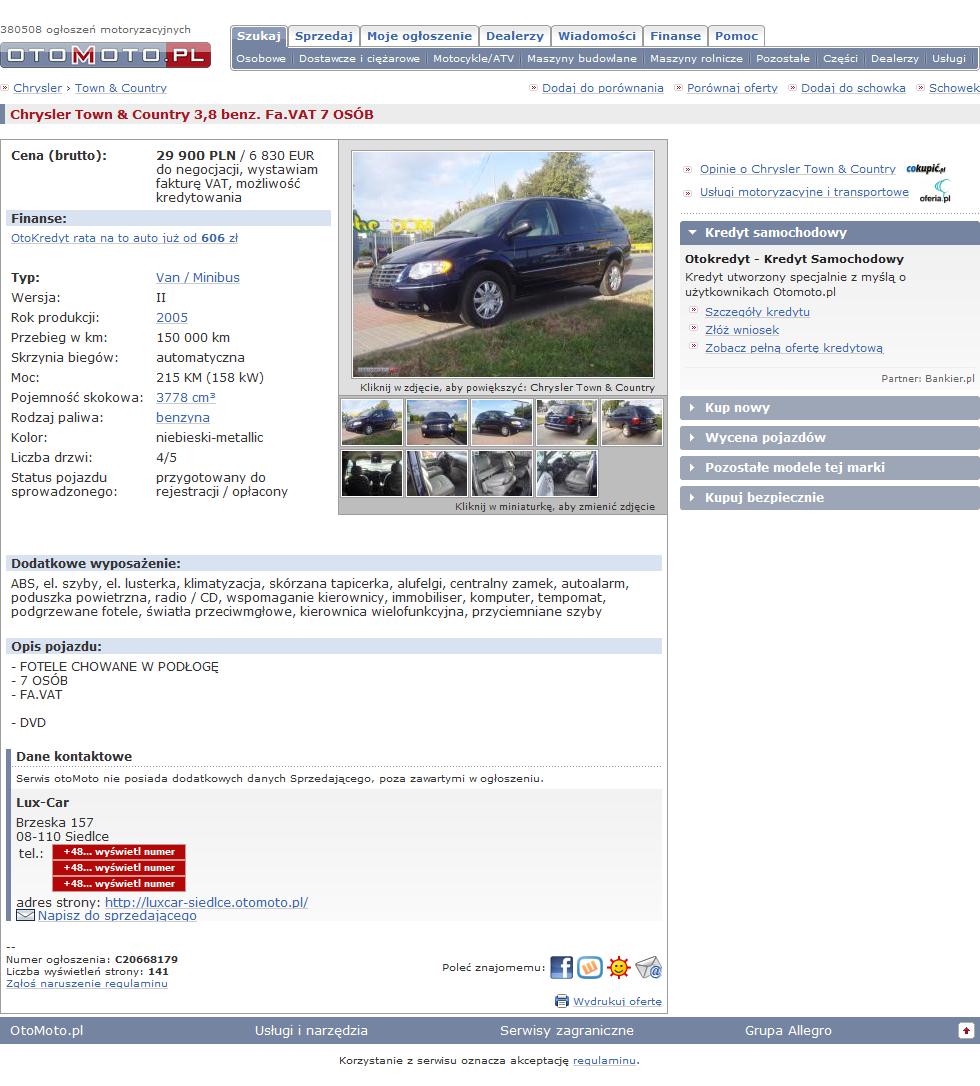The width and height of the screenshot is (980, 1086).
Task: Open the Usługi i narzędzia footer section
Action: [311, 1031]
